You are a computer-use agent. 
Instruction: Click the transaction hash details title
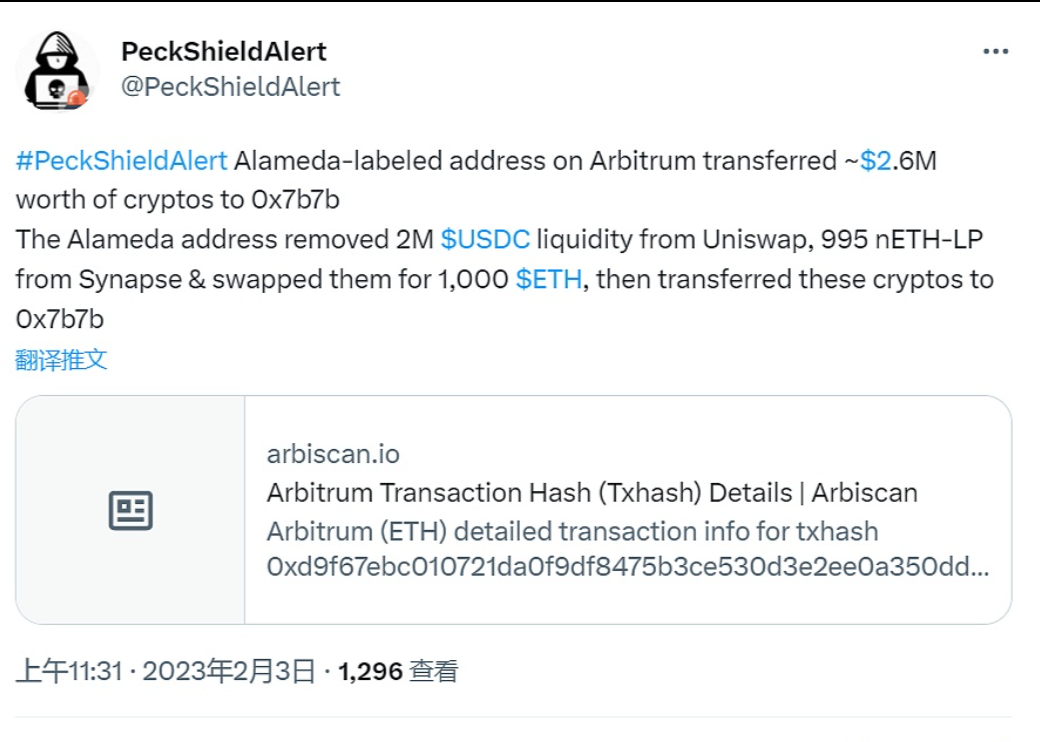pos(594,492)
